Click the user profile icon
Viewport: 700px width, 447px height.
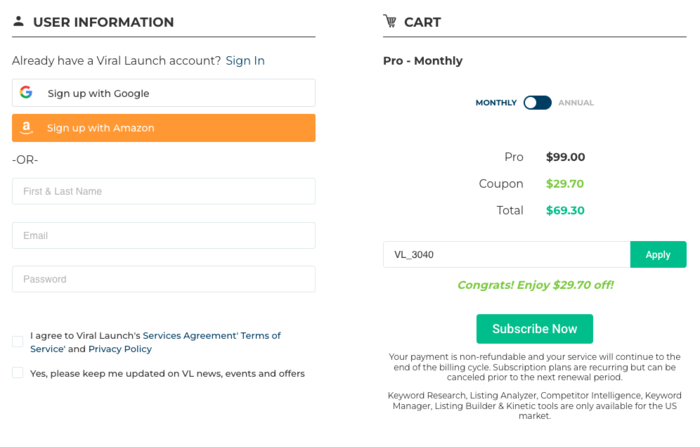18,21
